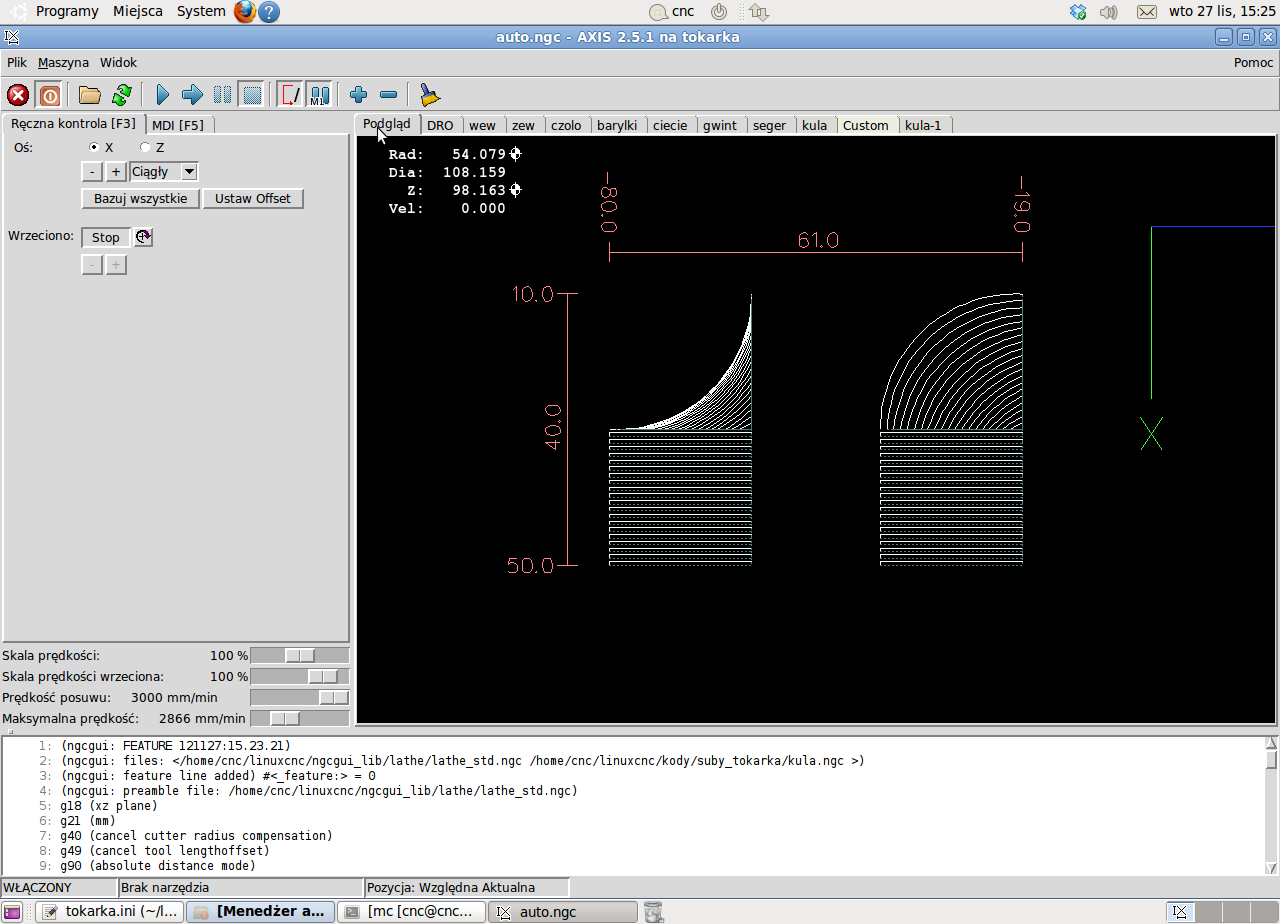Pause program execution in the toolbar
This screenshot has width=1280, height=924.
pos(222,95)
